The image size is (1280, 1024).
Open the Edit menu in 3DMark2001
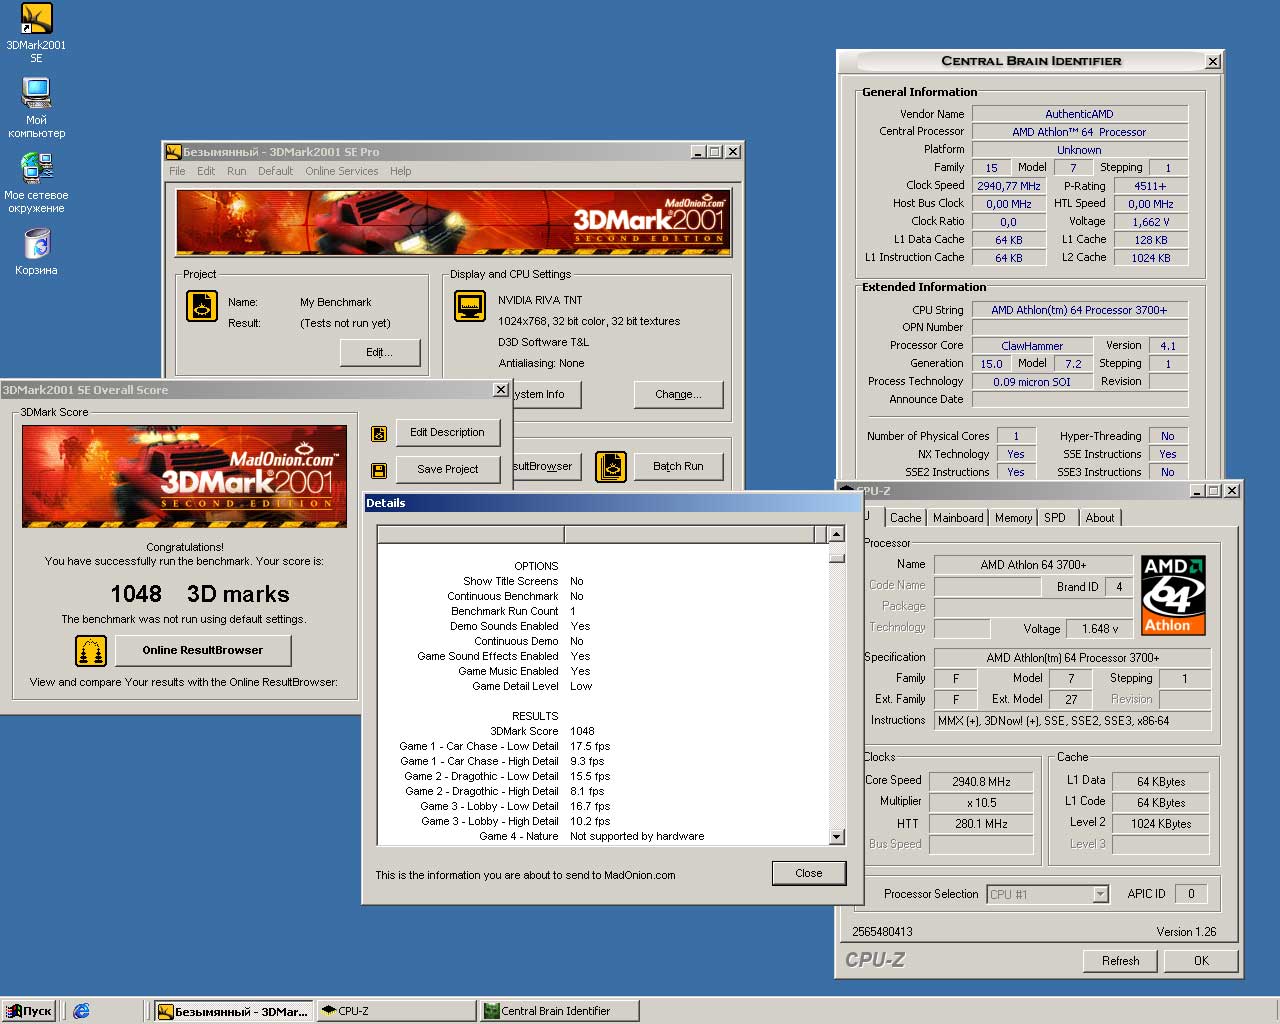tap(206, 171)
